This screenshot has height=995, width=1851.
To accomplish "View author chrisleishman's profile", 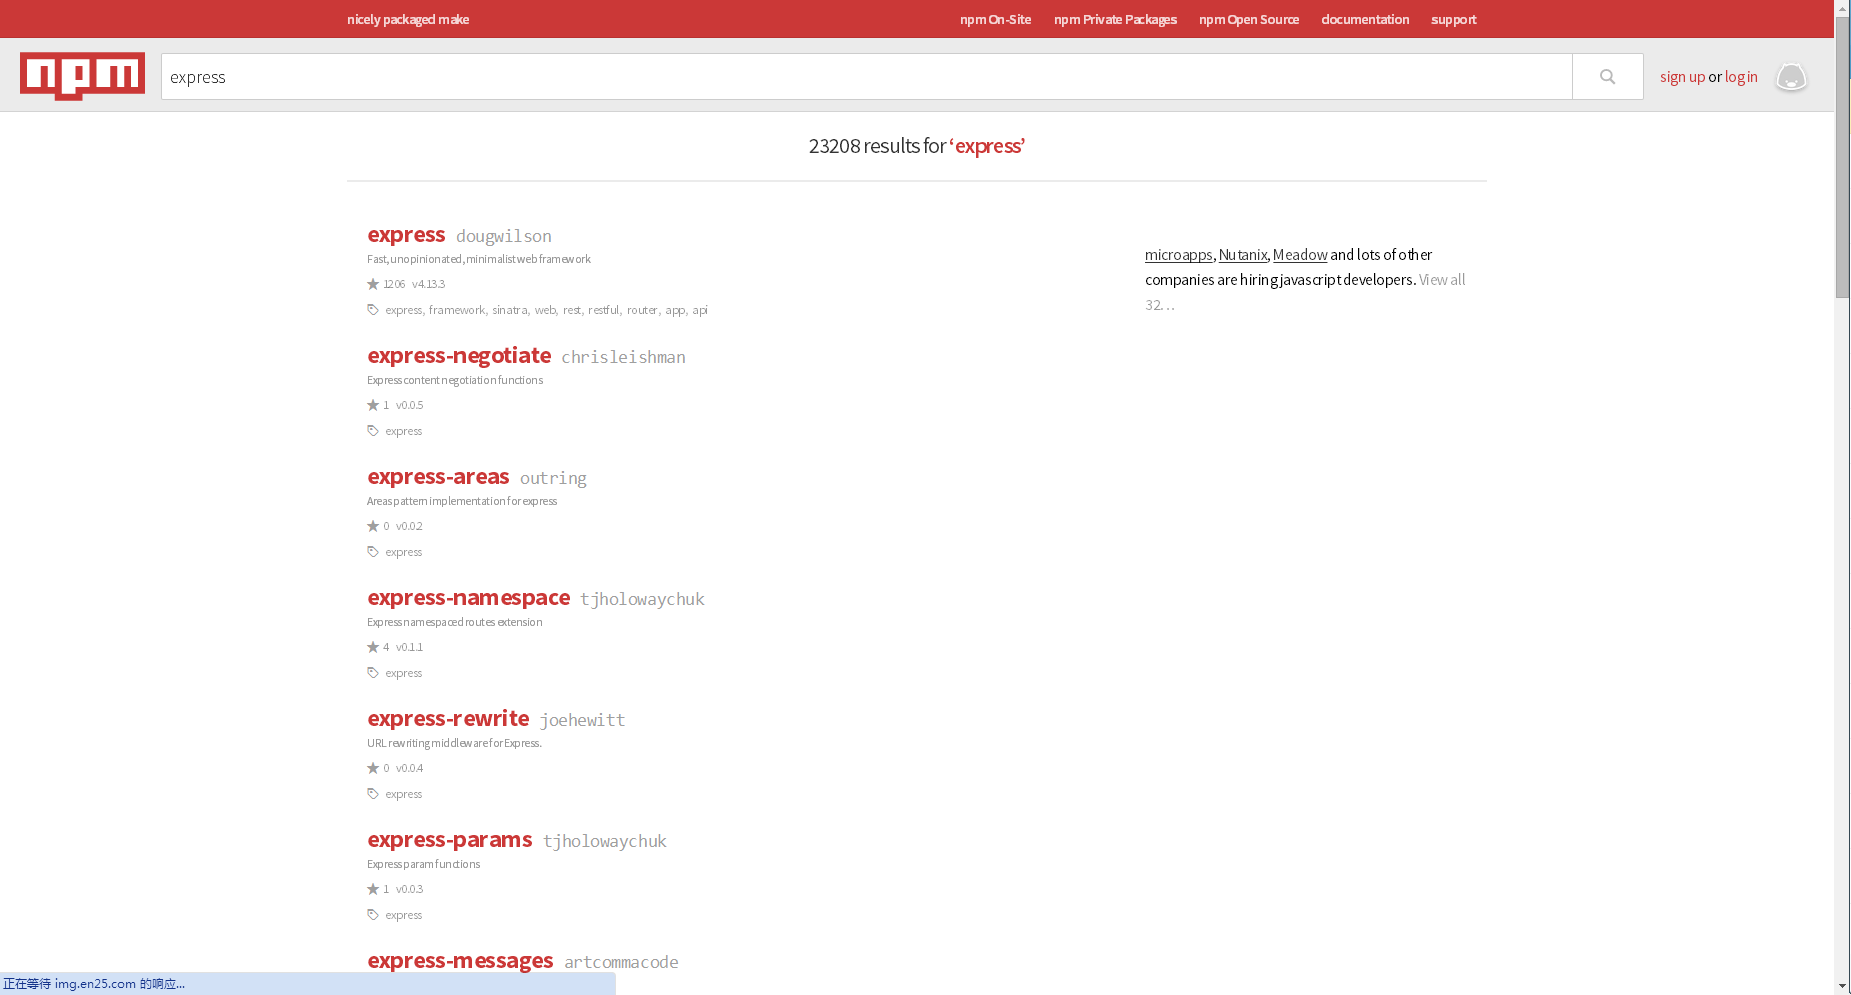I will (x=623, y=357).
